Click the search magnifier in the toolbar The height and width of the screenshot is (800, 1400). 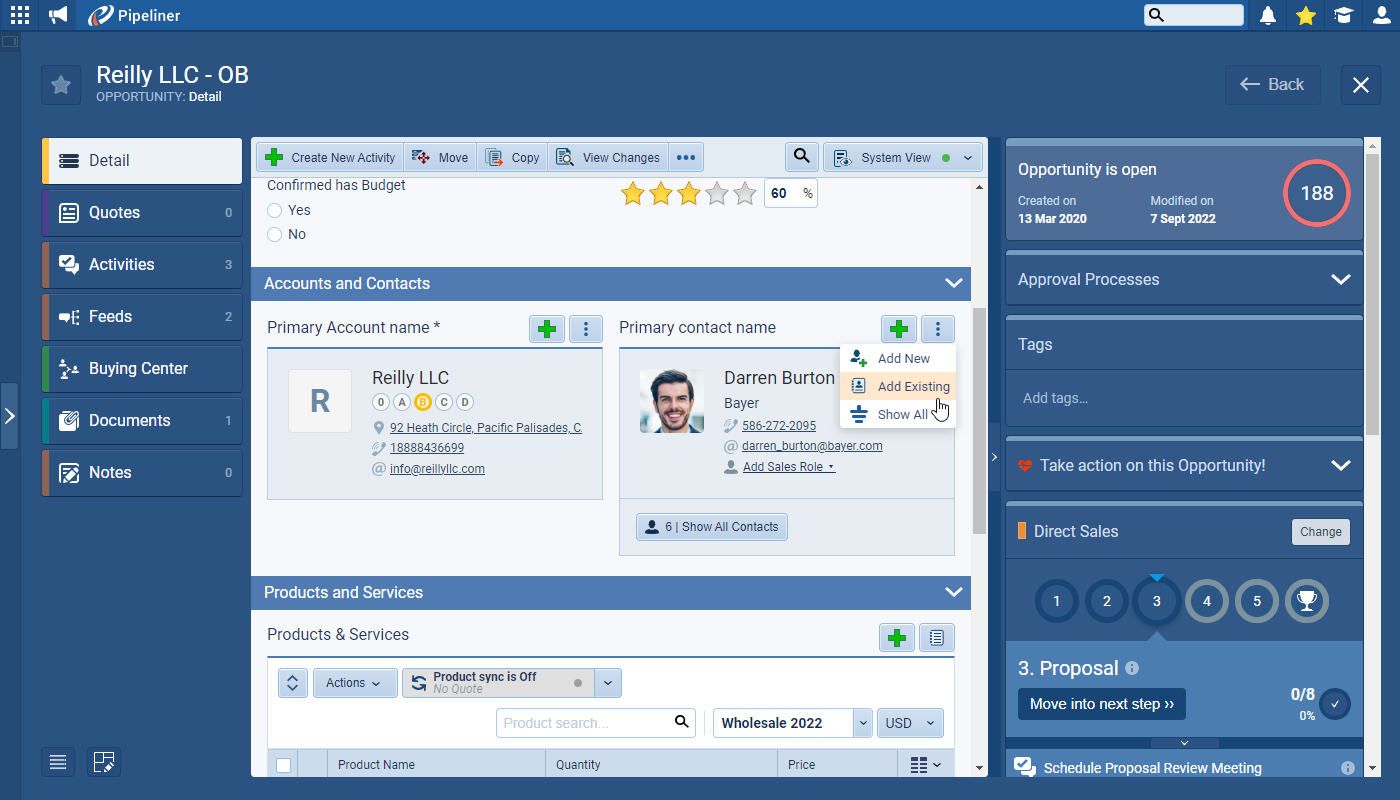click(x=801, y=157)
